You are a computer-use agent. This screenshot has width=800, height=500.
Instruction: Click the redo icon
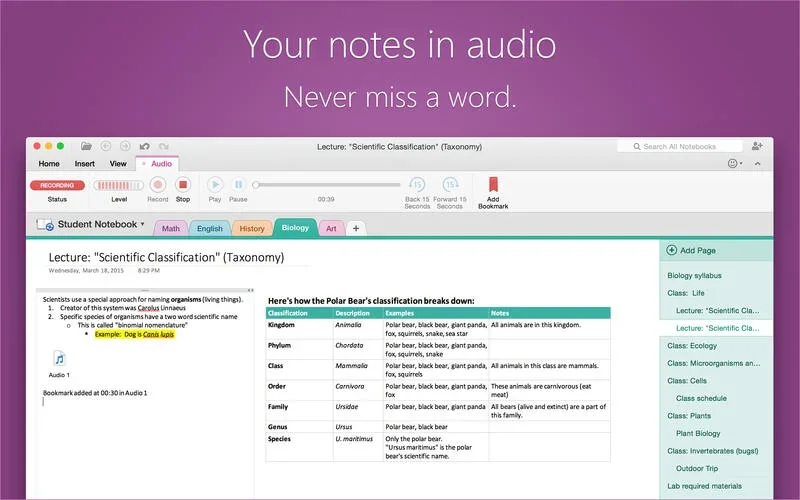164,146
